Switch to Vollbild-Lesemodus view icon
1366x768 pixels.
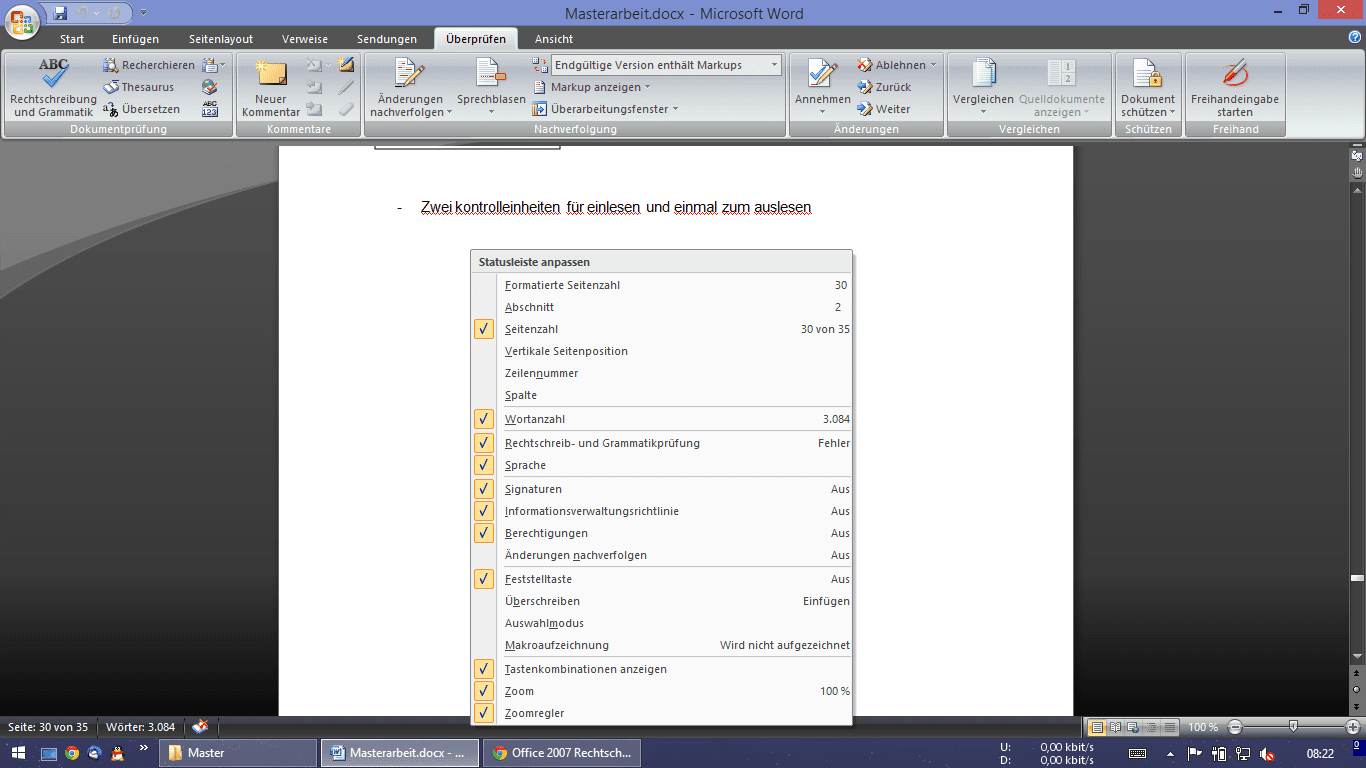(1115, 727)
